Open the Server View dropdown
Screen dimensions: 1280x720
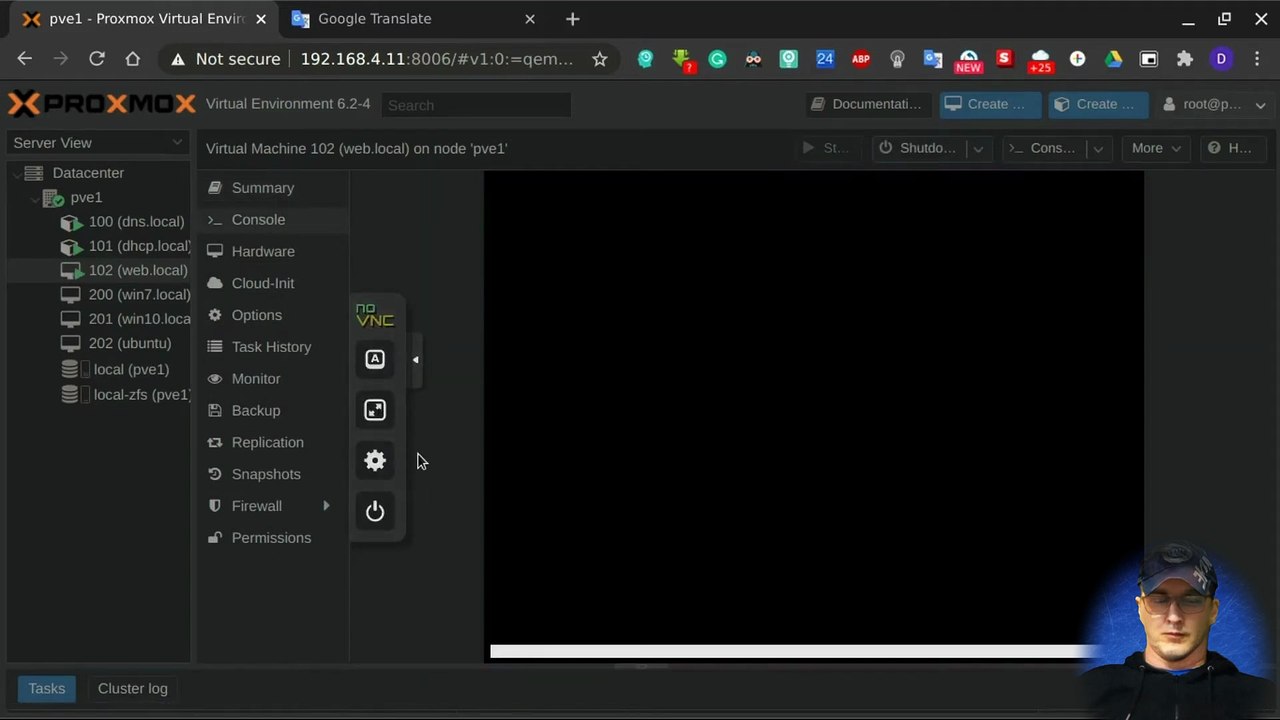coord(98,143)
